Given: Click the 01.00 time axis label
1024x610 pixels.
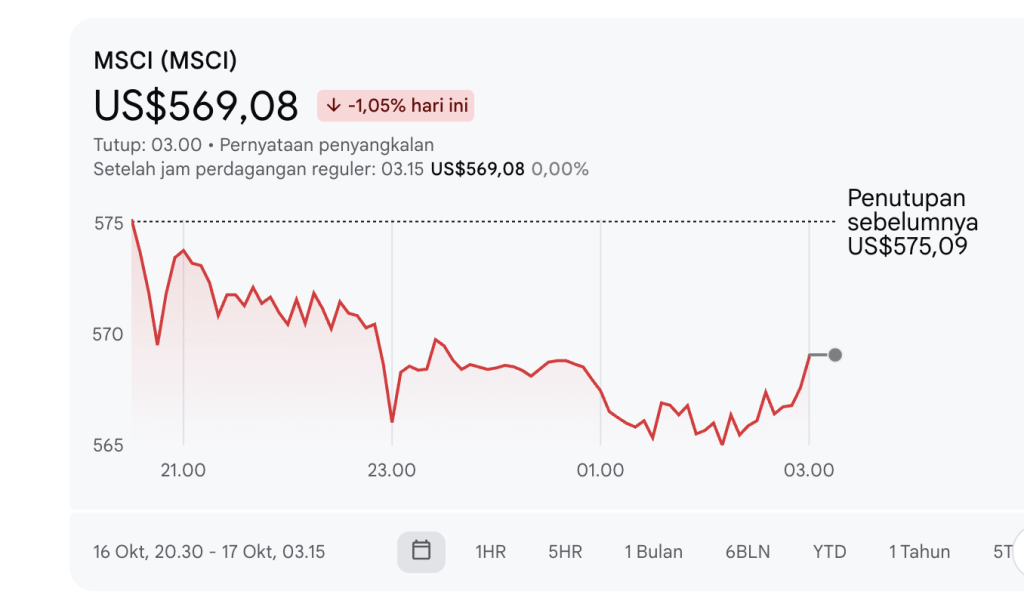Looking at the screenshot, I should [600, 470].
